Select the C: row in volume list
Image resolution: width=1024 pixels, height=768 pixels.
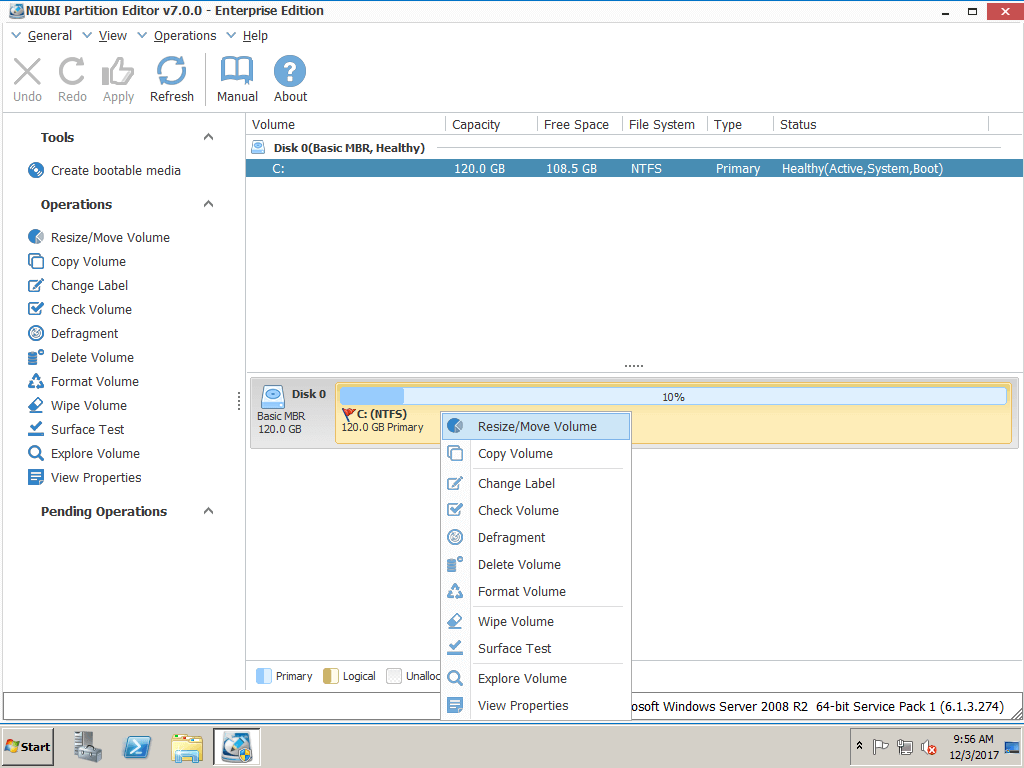click(633, 168)
